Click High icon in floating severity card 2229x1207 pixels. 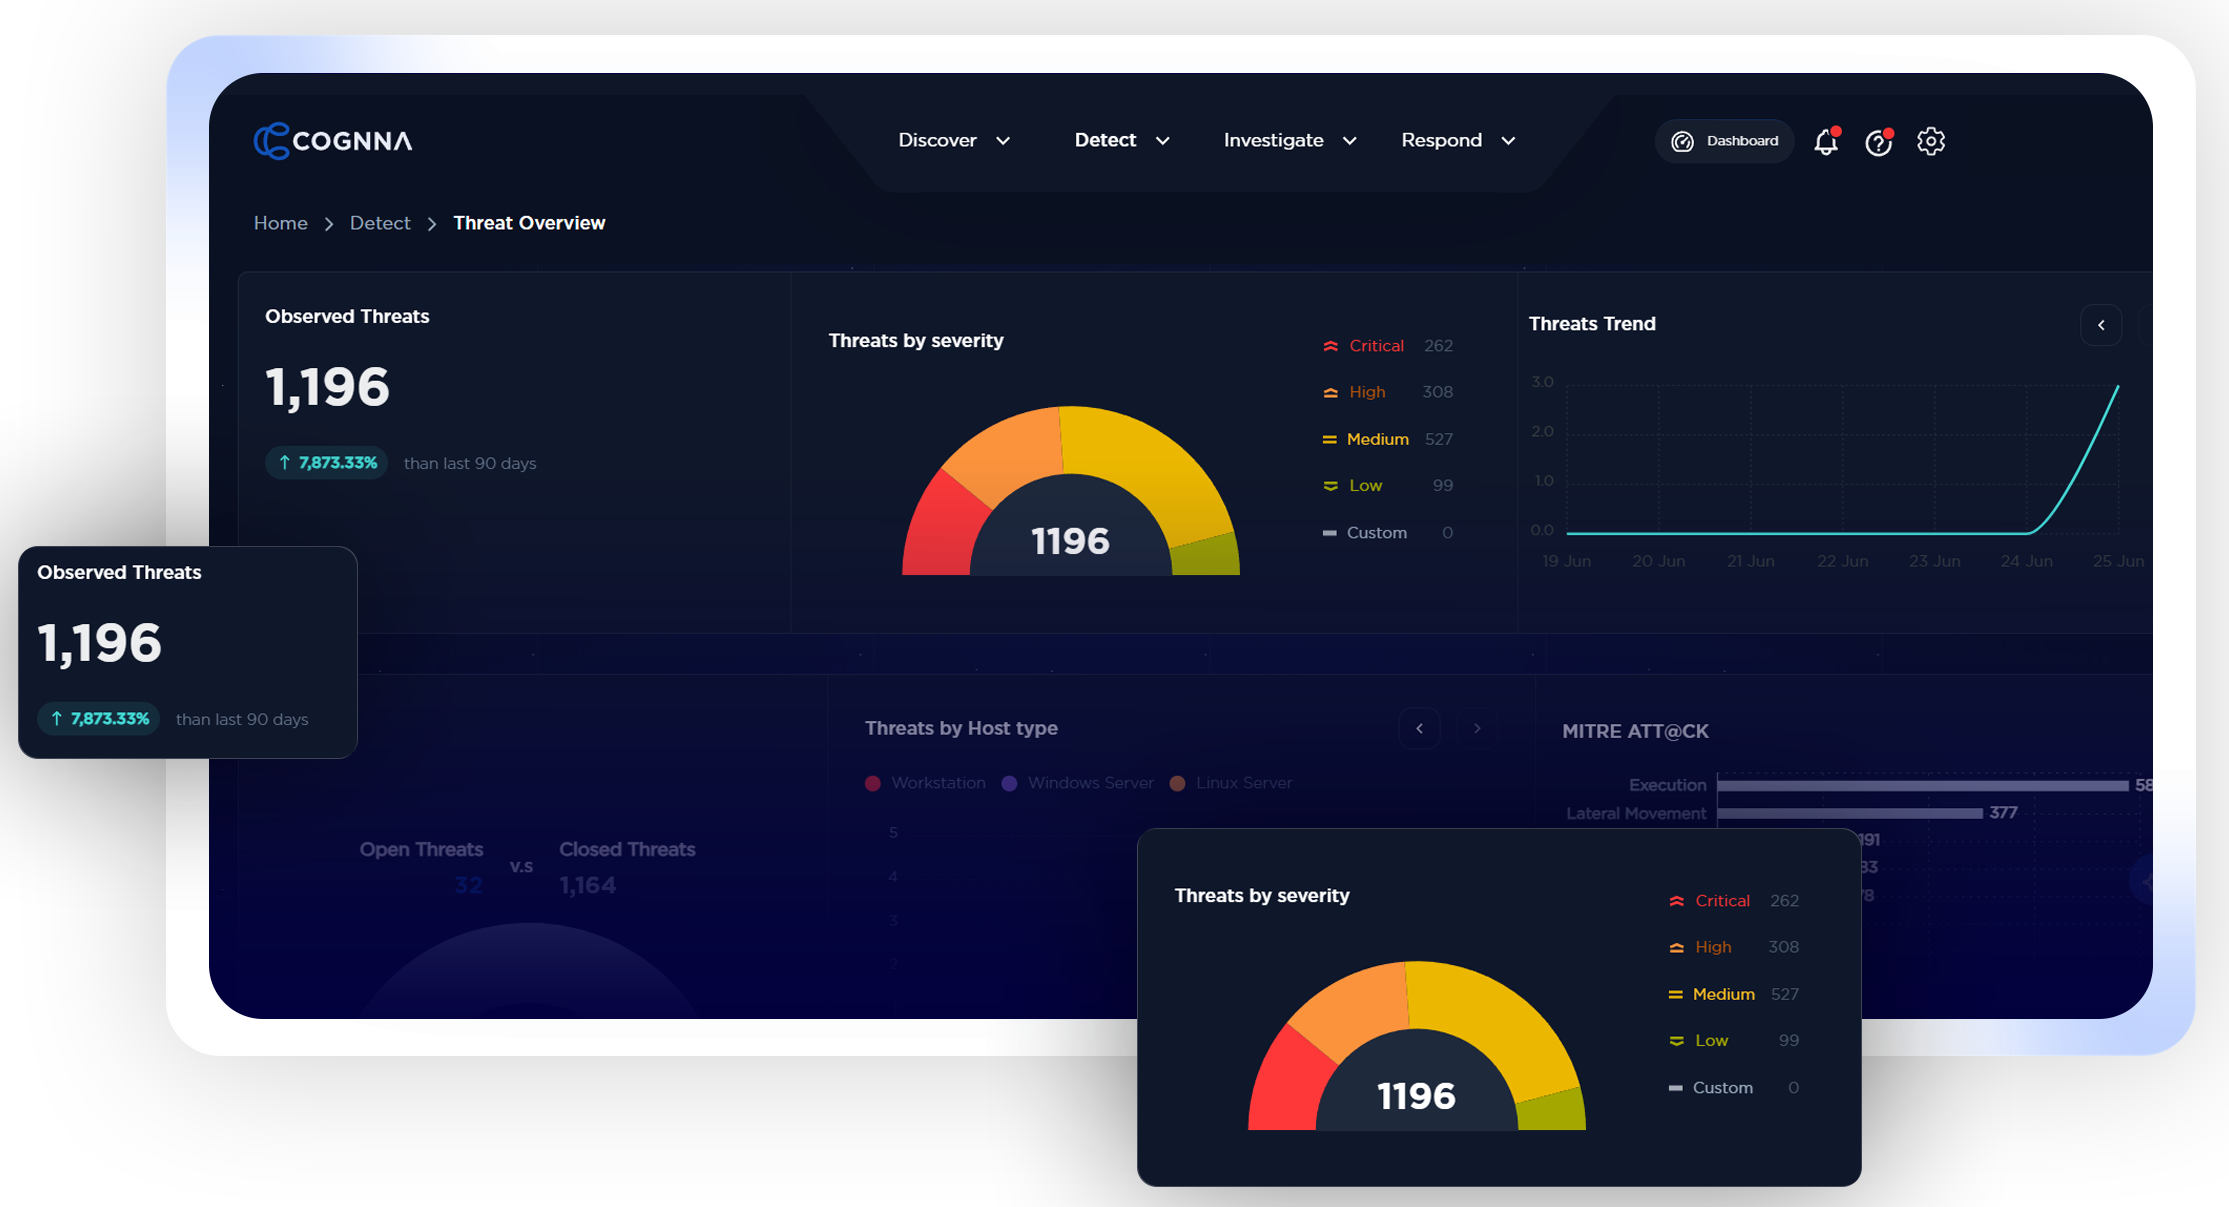[1676, 947]
